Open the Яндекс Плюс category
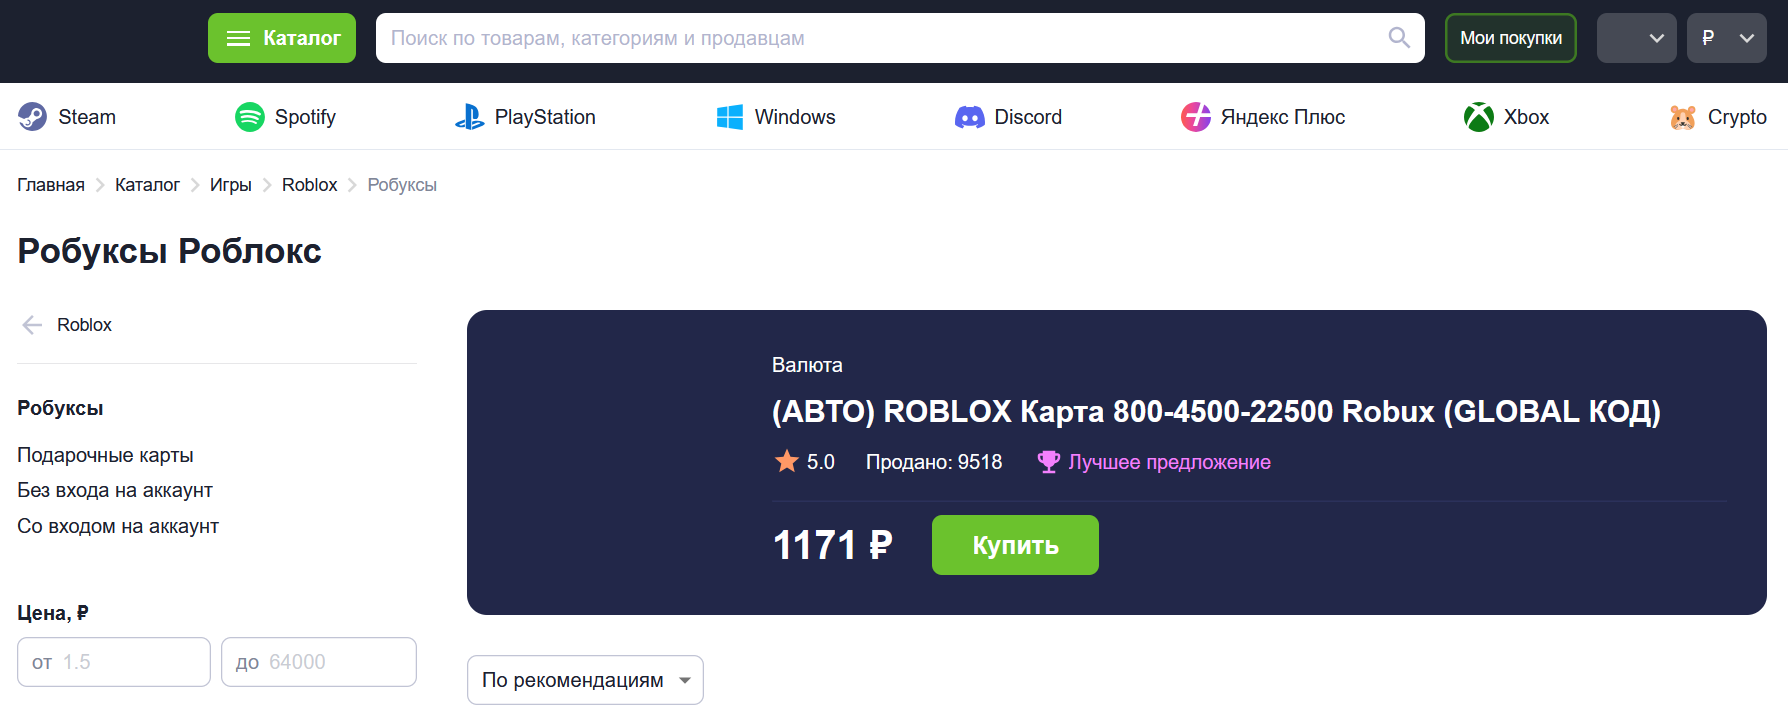Viewport: 1788px width, 721px height. (x=1263, y=117)
